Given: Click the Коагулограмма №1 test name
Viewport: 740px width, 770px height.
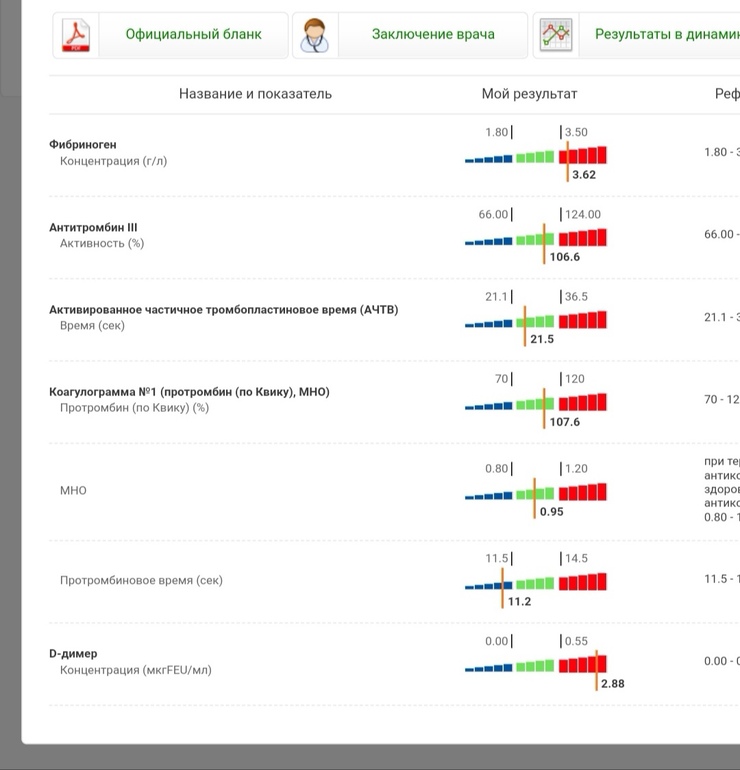Looking at the screenshot, I should pyautogui.click(x=189, y=392).
